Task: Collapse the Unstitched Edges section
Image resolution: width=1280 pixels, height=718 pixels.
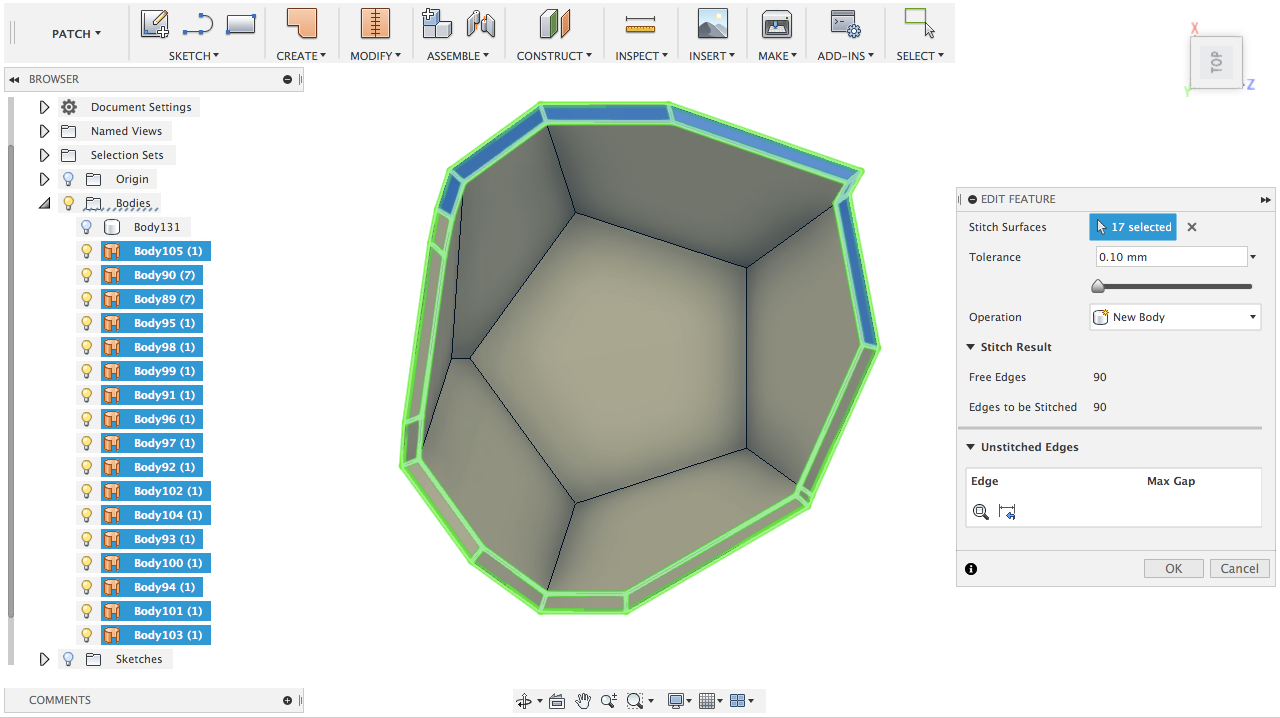Action: (x=971, y=447)
